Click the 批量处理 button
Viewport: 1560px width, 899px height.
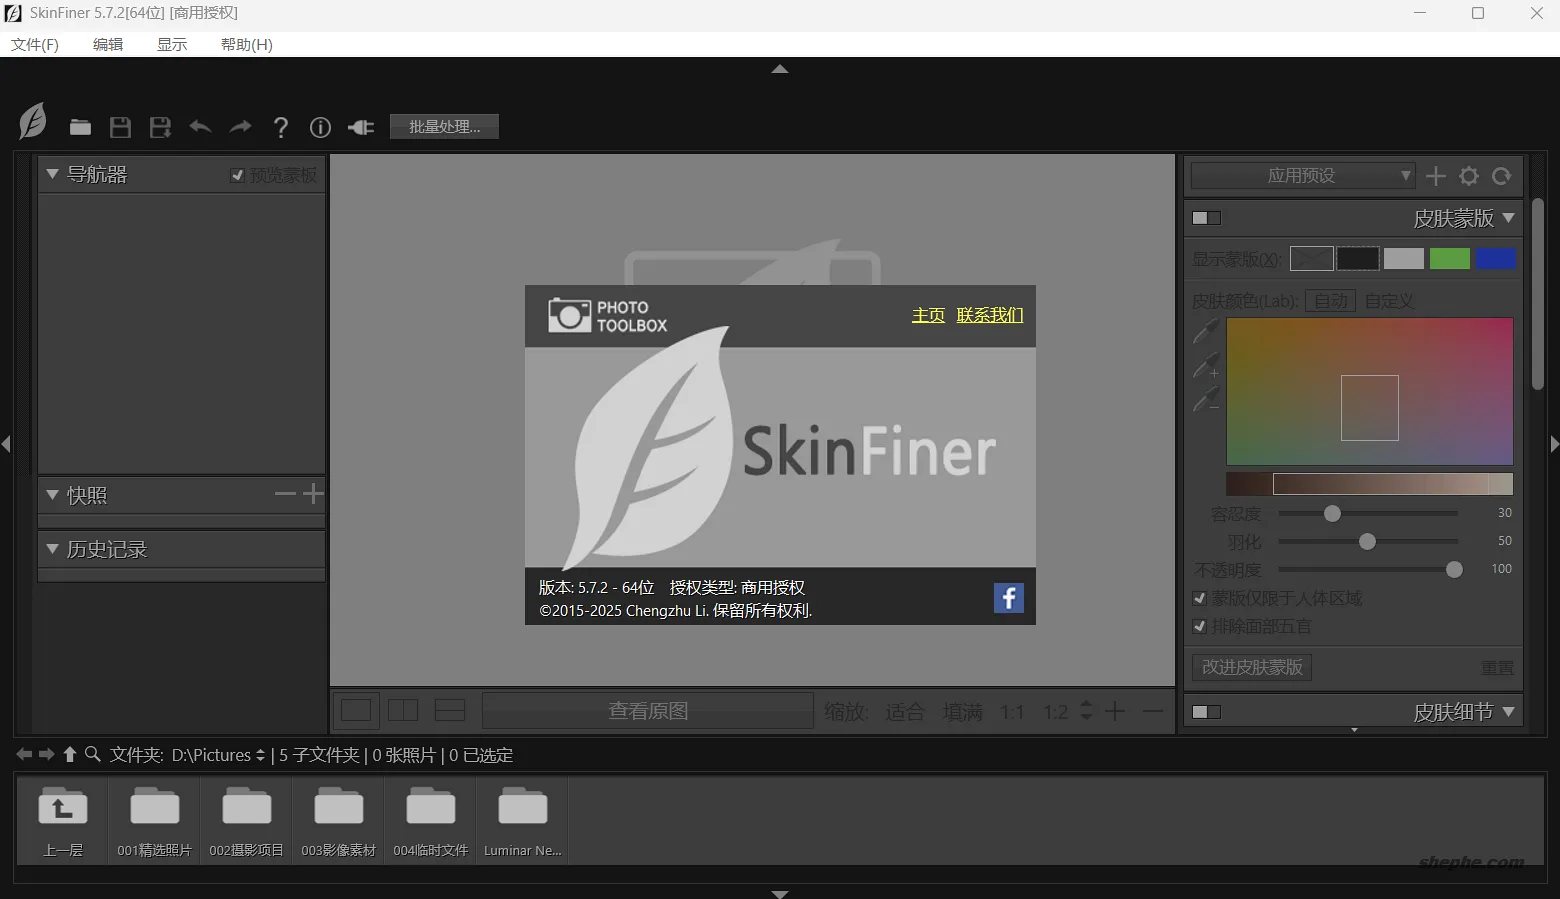444,126
